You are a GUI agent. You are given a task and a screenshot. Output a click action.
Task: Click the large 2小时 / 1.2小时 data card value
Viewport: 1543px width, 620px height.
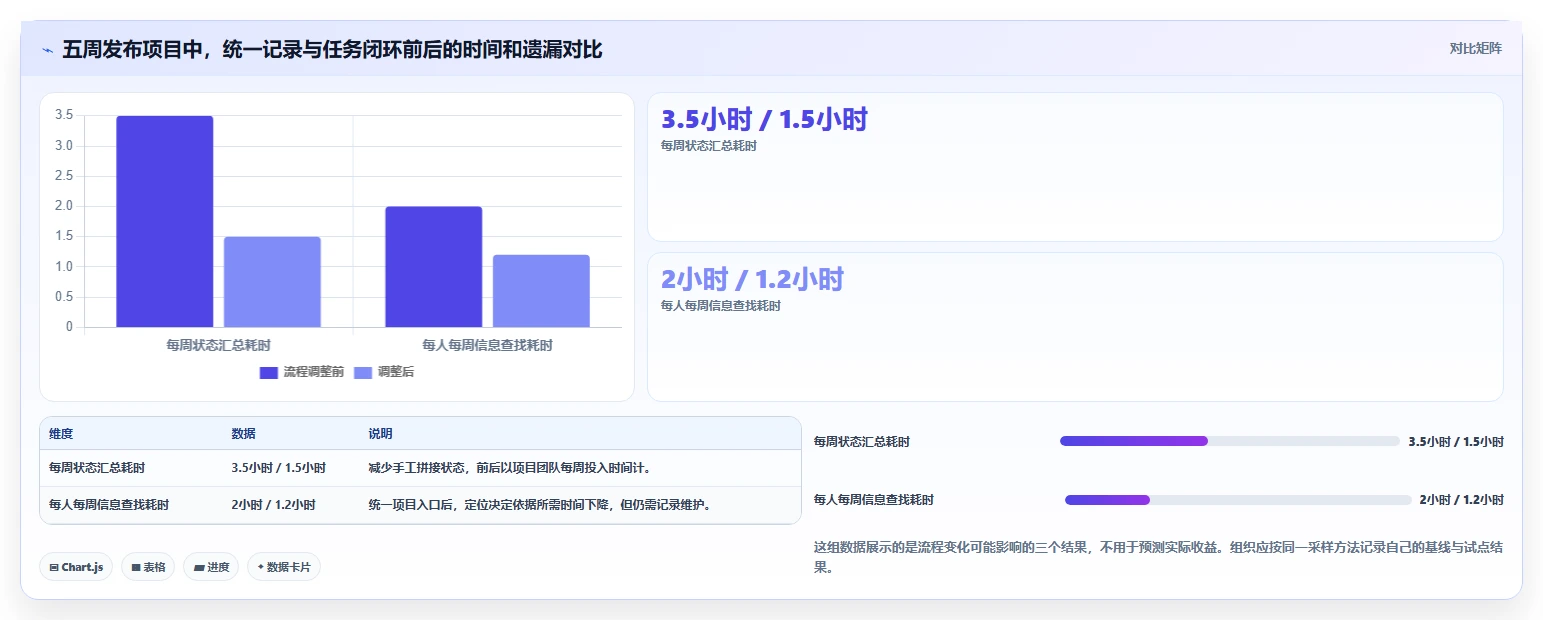(752, 279)
